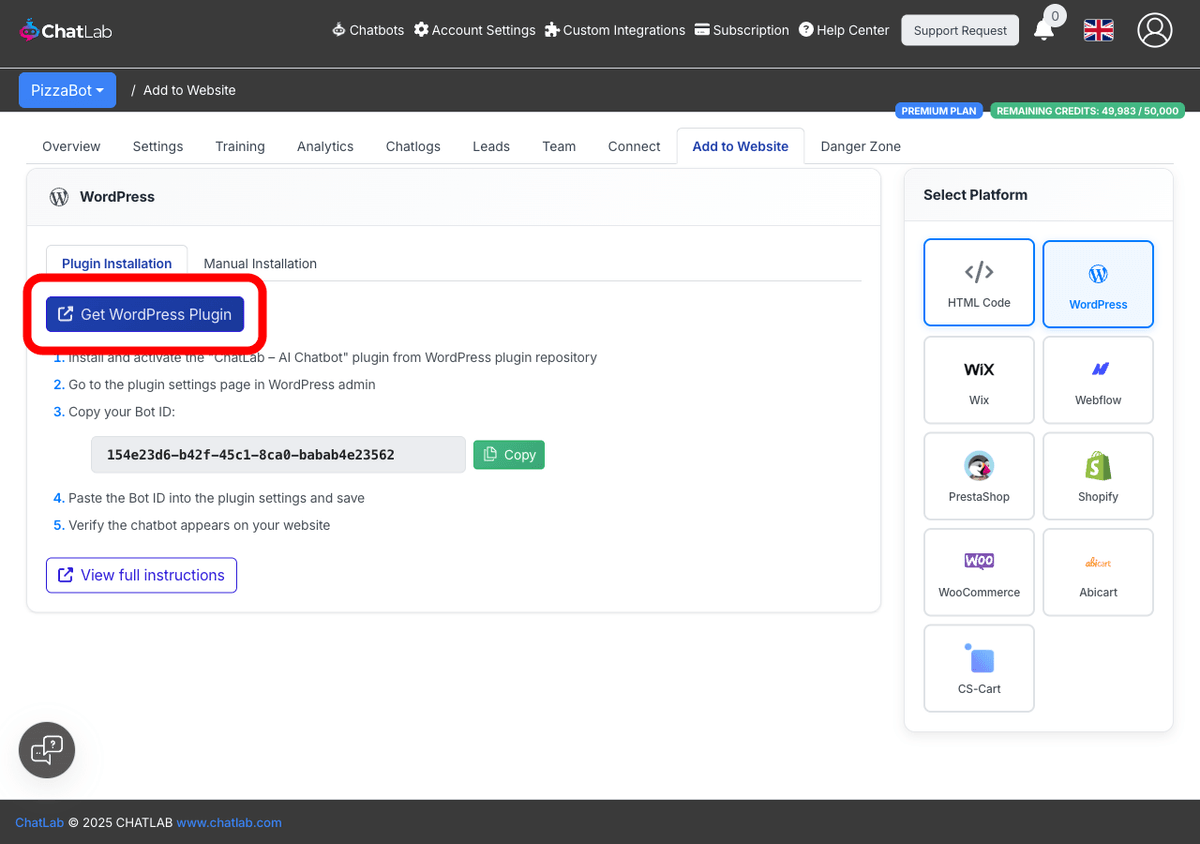
Task: Pick the CS-Cart platform icon
Action: coord(978,668)
